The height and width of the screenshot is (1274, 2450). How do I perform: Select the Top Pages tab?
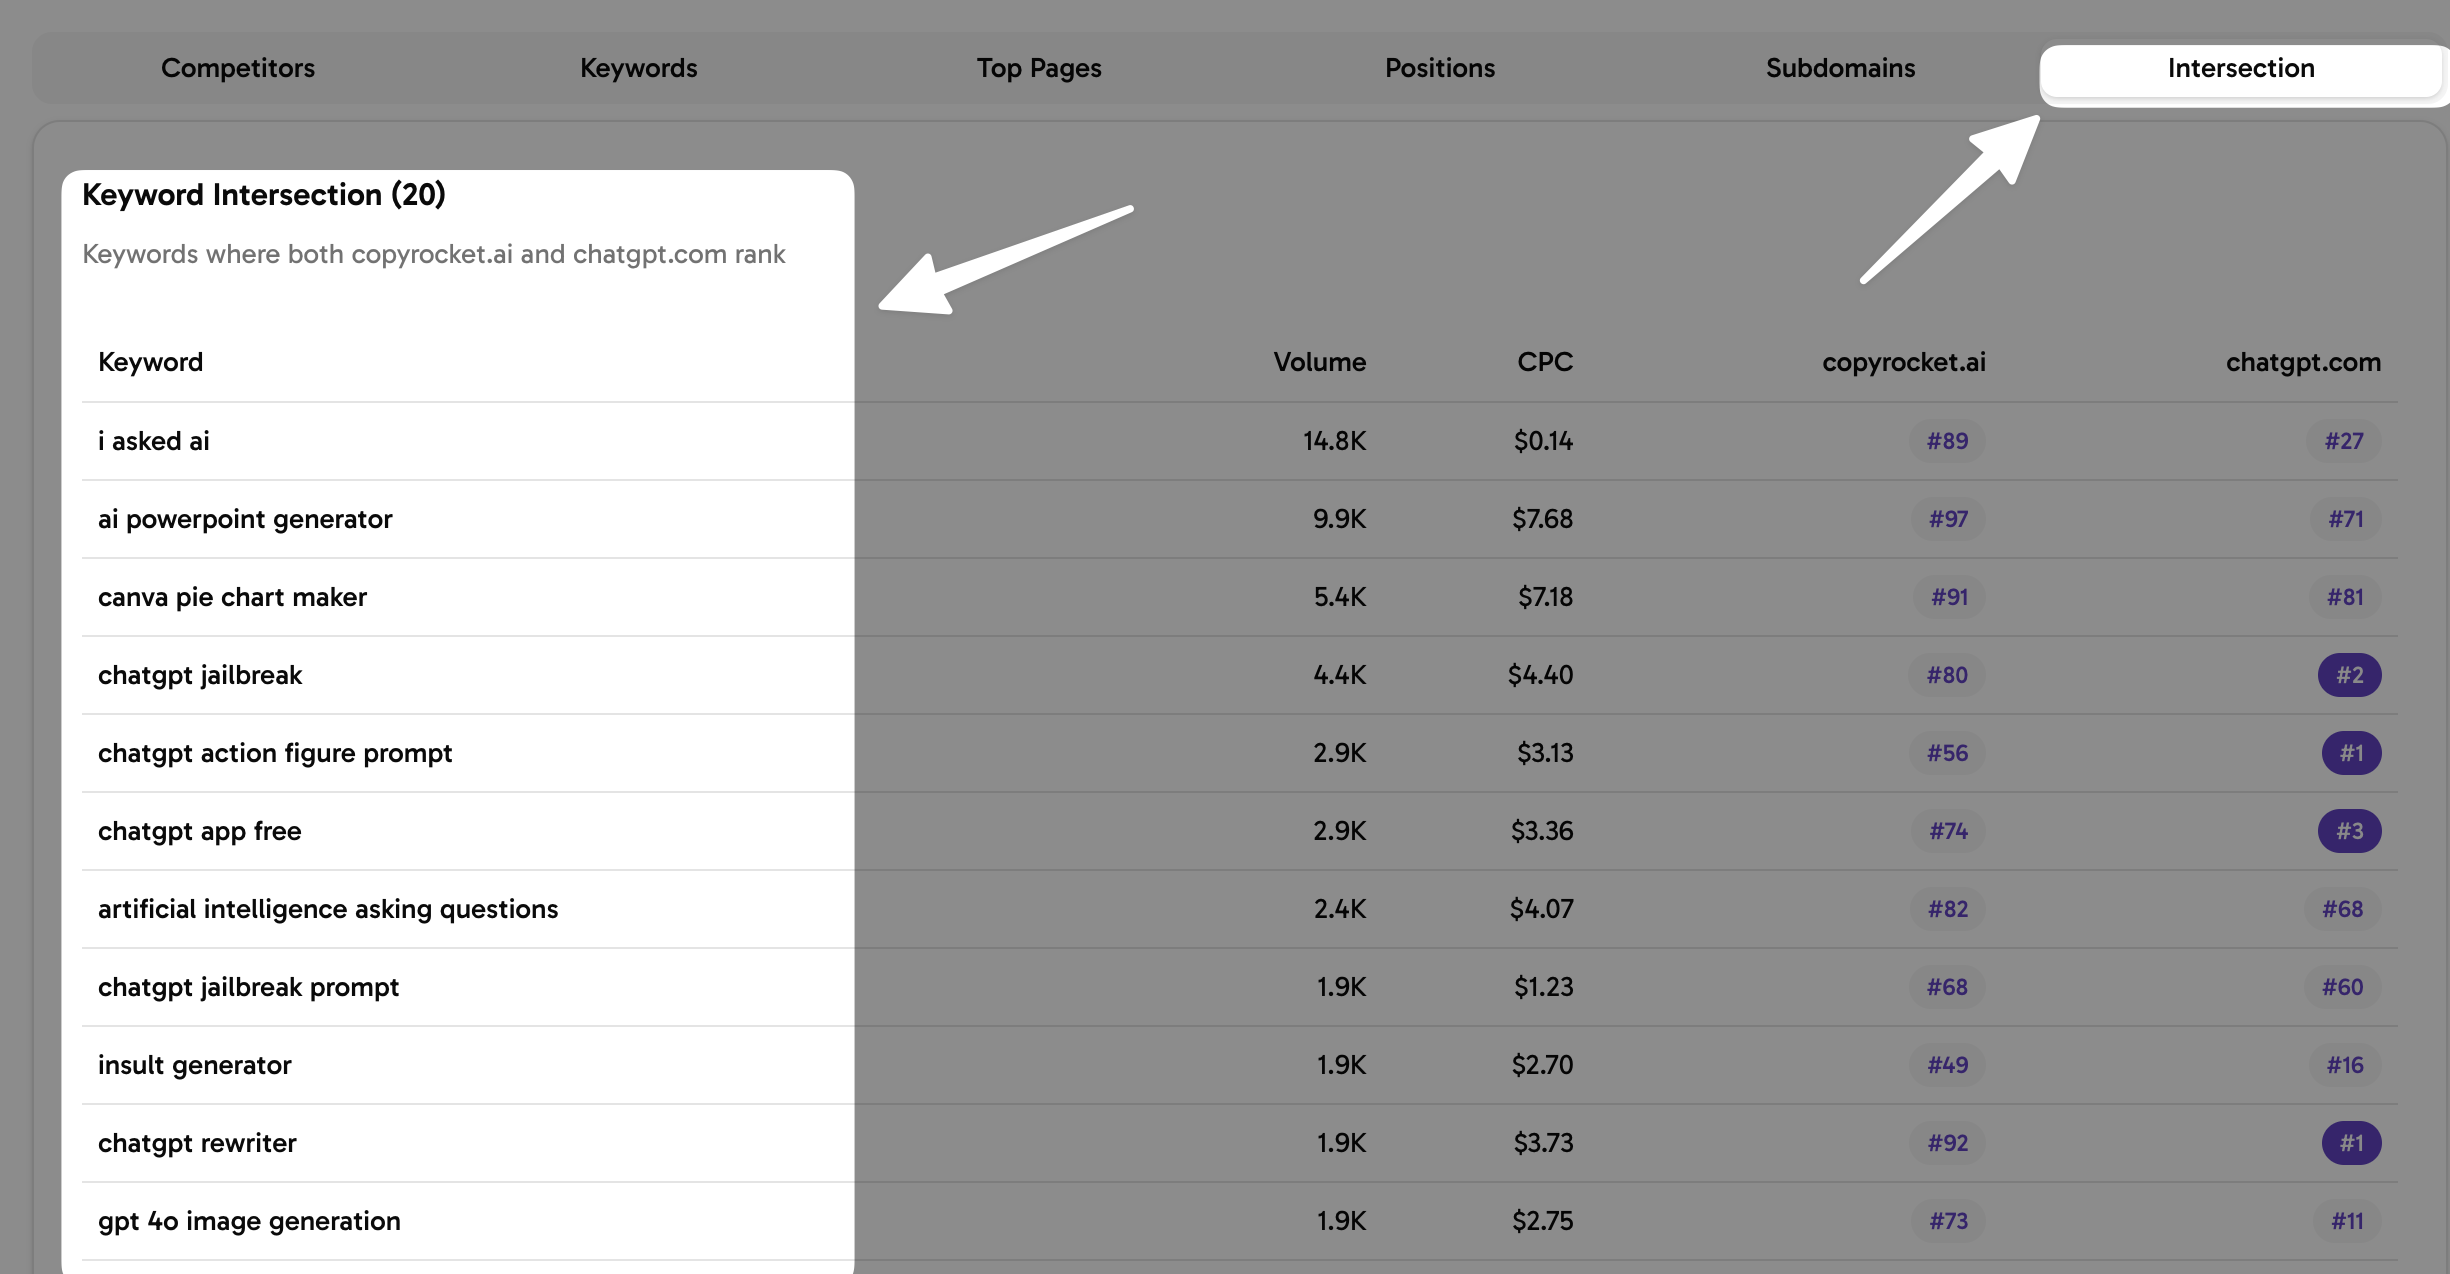1038,68
